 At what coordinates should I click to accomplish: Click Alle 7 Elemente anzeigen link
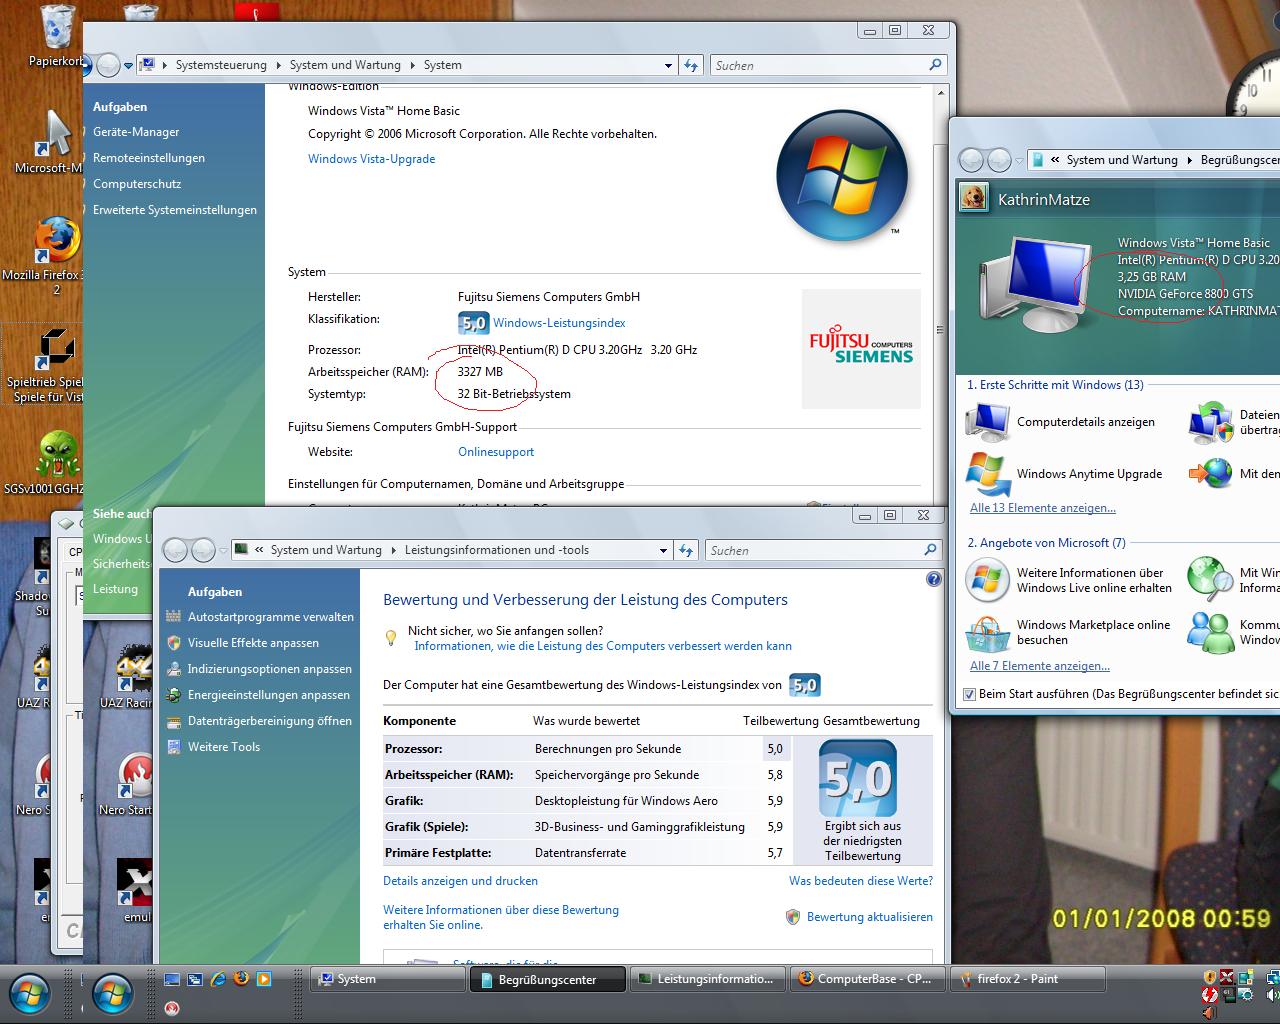tap(1040, 666)
